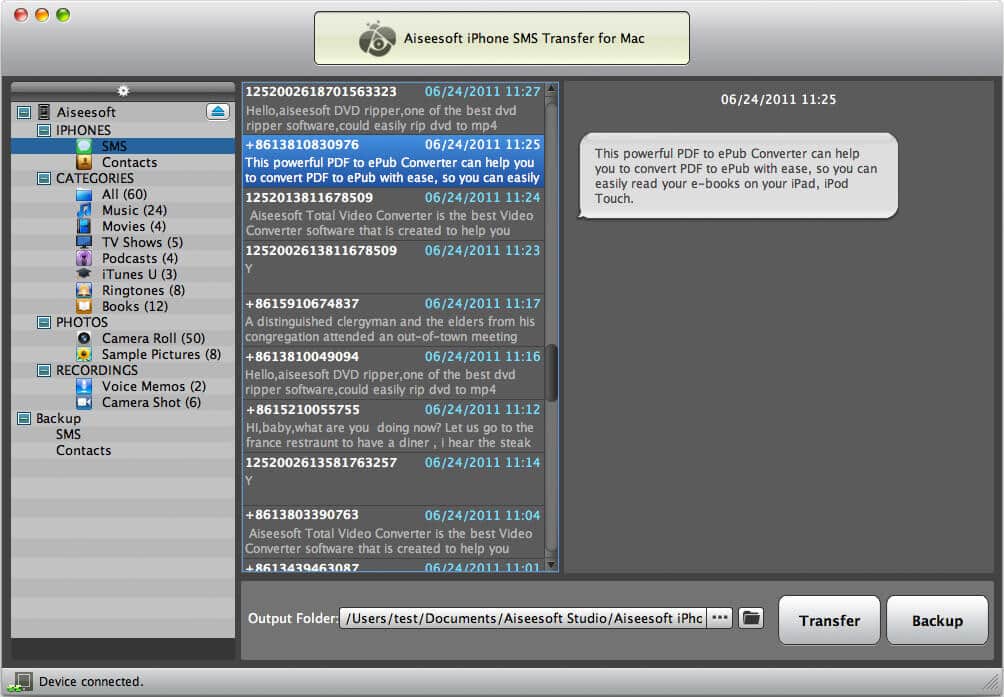Click the message list scrollbar thumb
The height and width of the screenshot is (697, 1004).
click(x=551, y=373)
